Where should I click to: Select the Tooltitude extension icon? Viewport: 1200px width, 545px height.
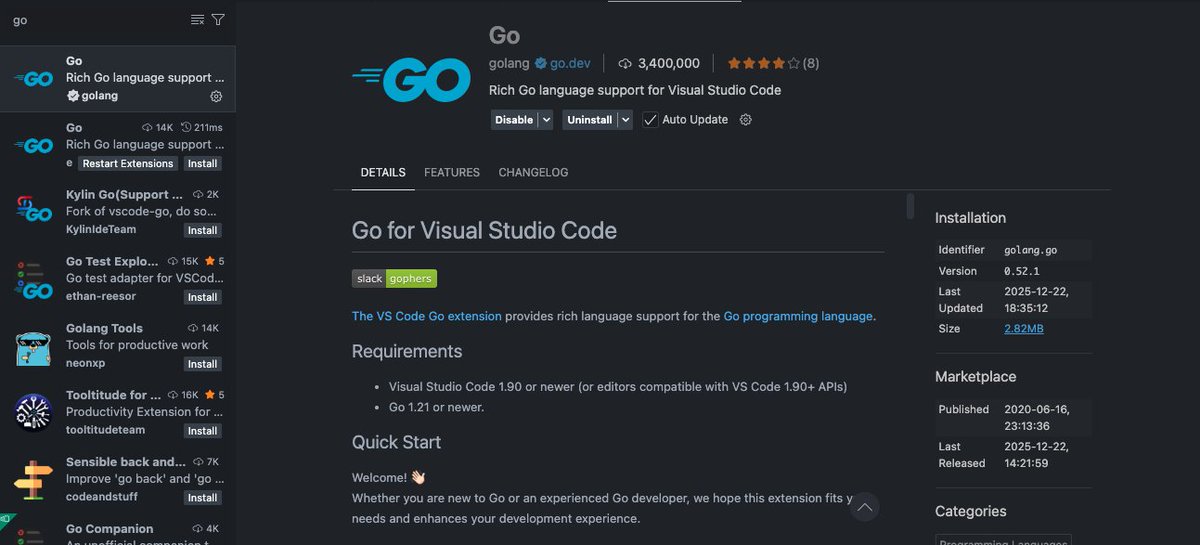(x=33, y=412)
